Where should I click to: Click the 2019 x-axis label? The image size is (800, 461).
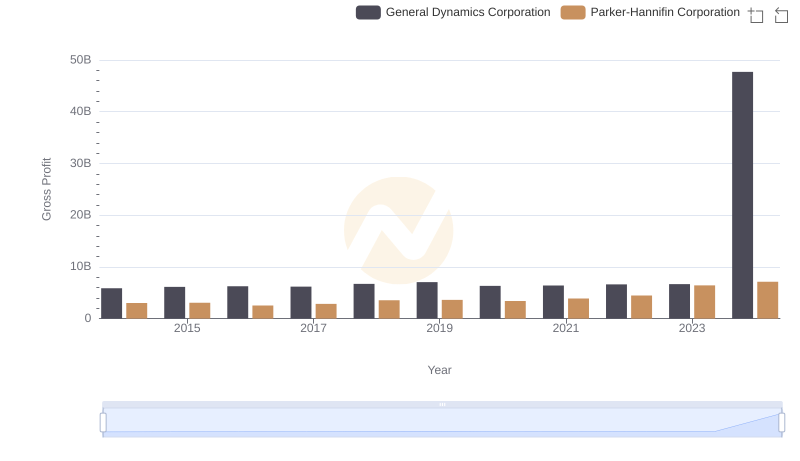coord(439,328)
